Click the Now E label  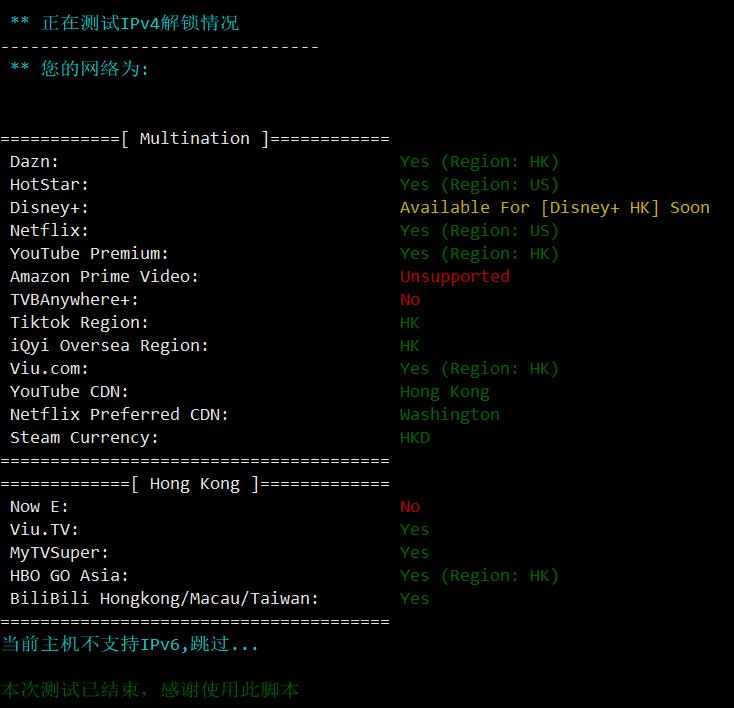coord(40,506)
